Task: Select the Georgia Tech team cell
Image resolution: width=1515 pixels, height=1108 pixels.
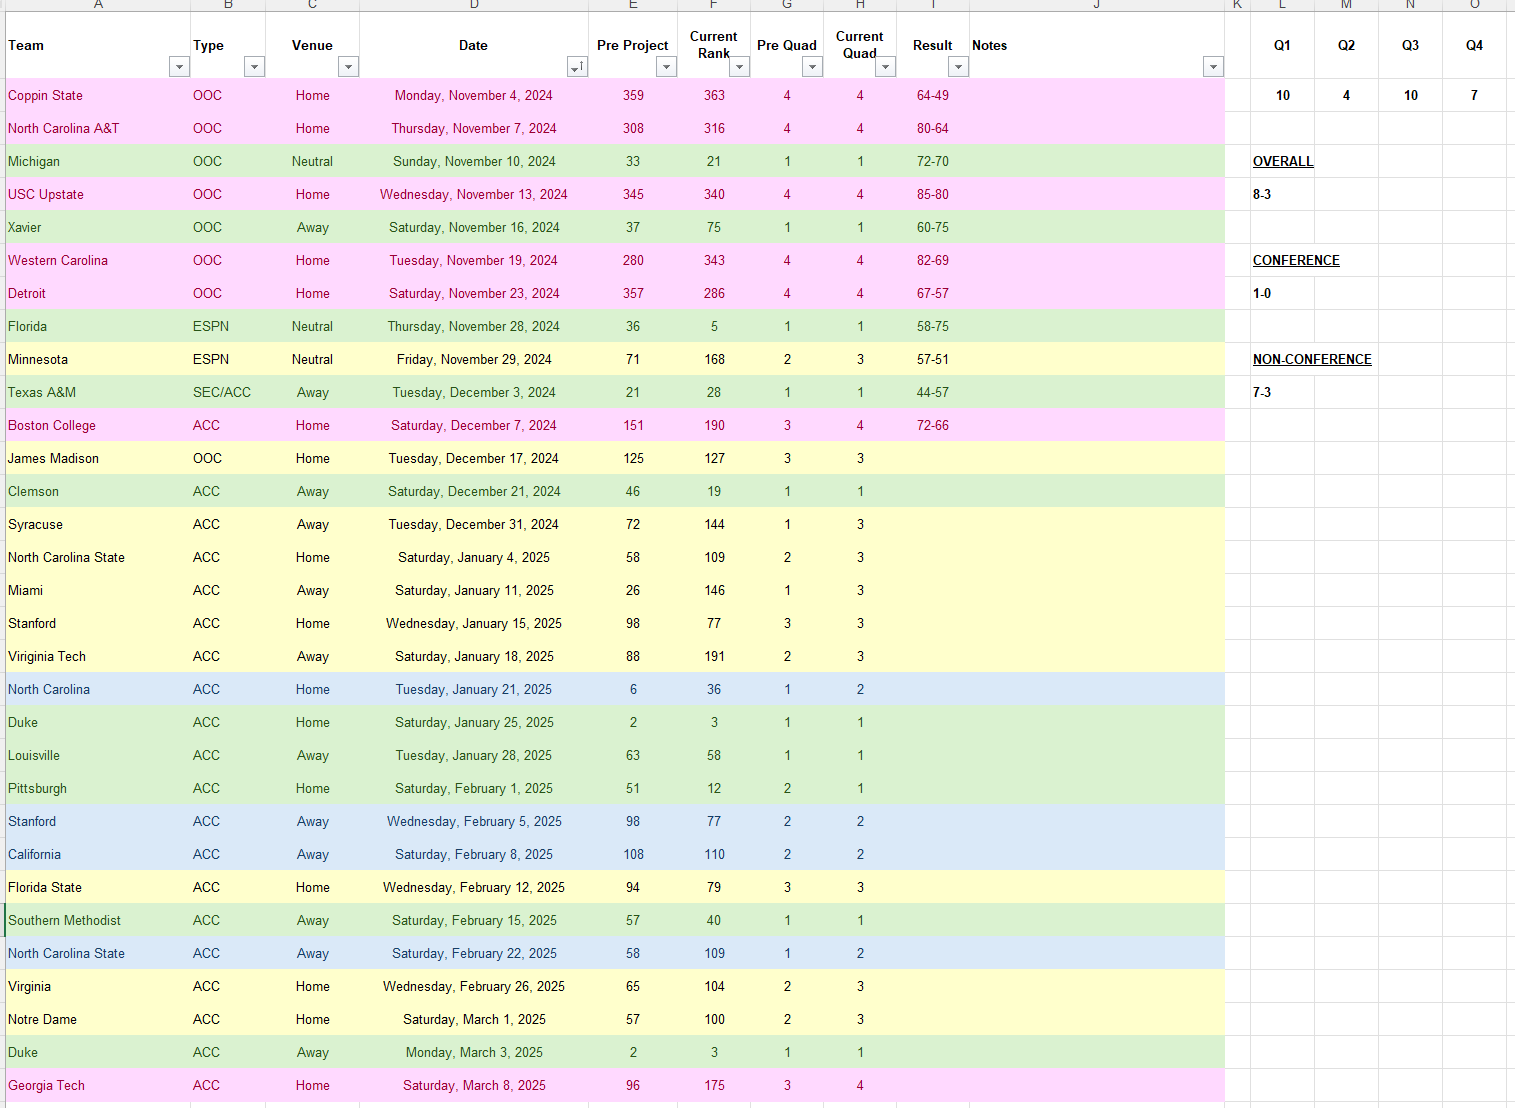Action: coord(47,1085)
